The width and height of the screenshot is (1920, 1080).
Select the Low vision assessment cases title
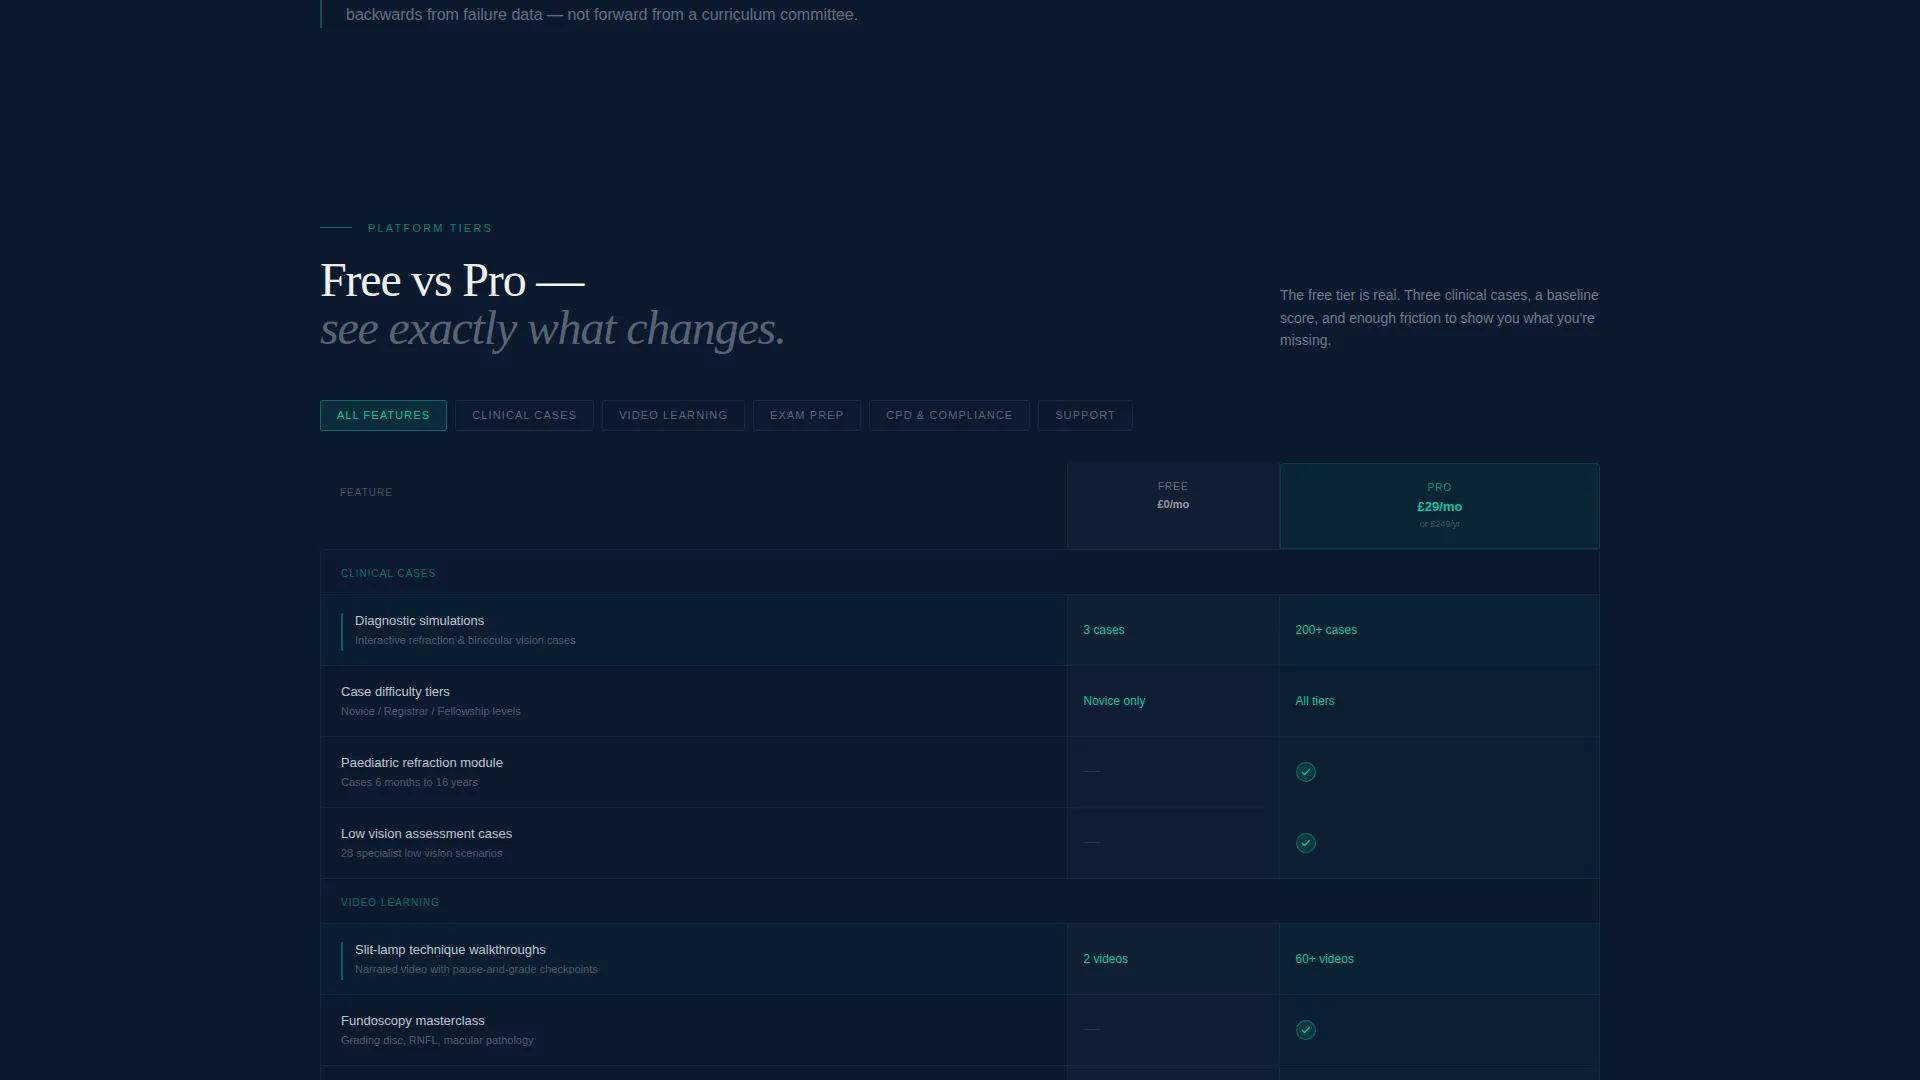426,834
